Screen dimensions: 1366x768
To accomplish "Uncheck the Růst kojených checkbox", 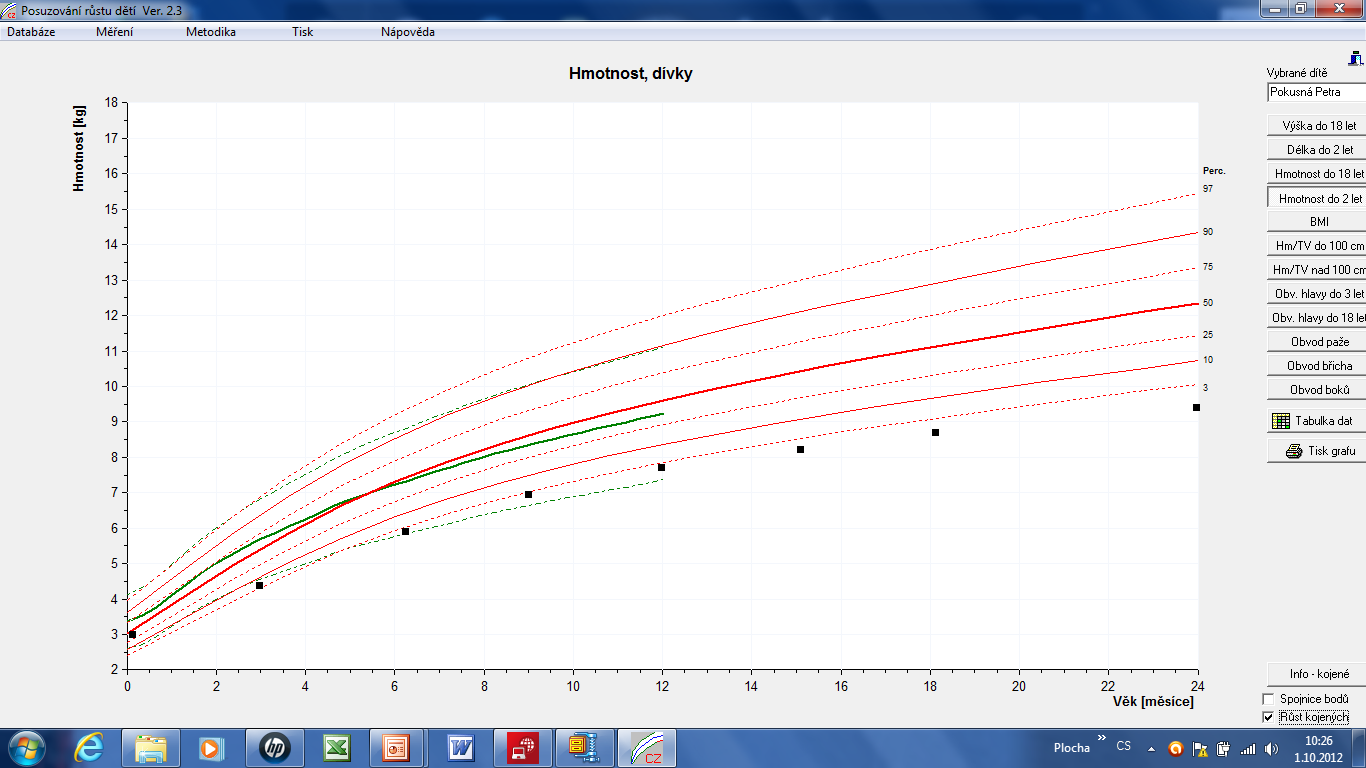I will click(1269, 716).
